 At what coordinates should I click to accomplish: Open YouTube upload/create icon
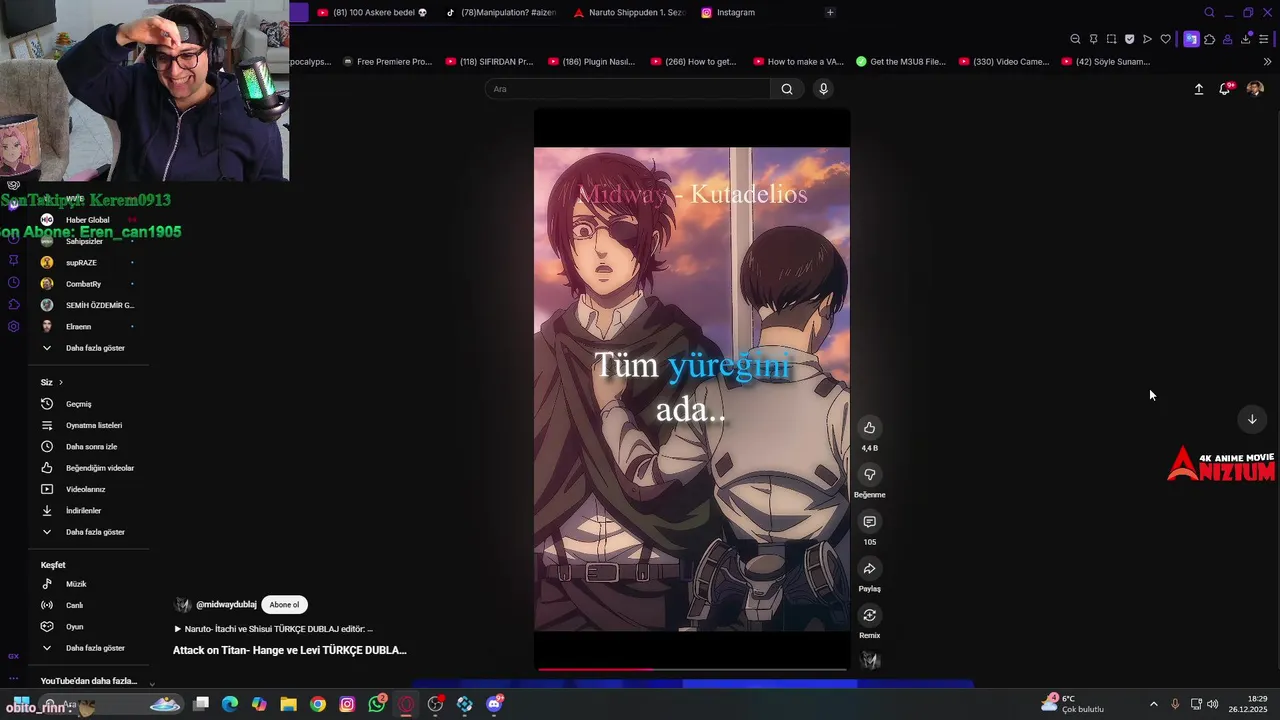(x=1198, y=89)
